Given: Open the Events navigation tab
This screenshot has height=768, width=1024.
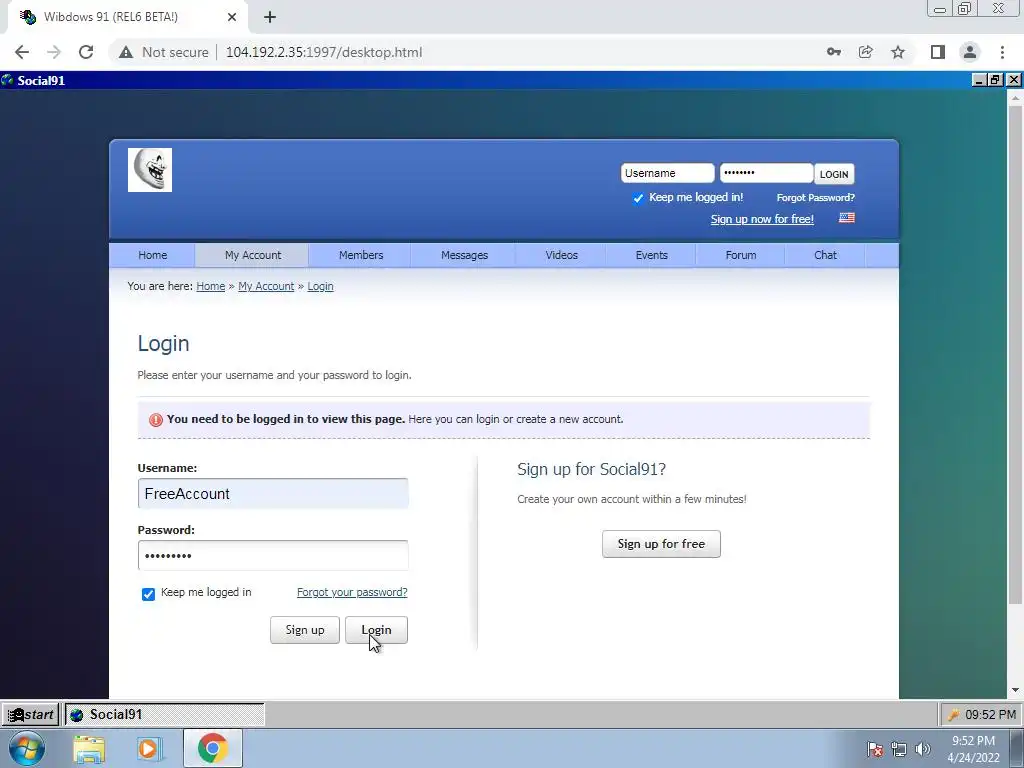Looking at the screenshot, I should (651, 255).
